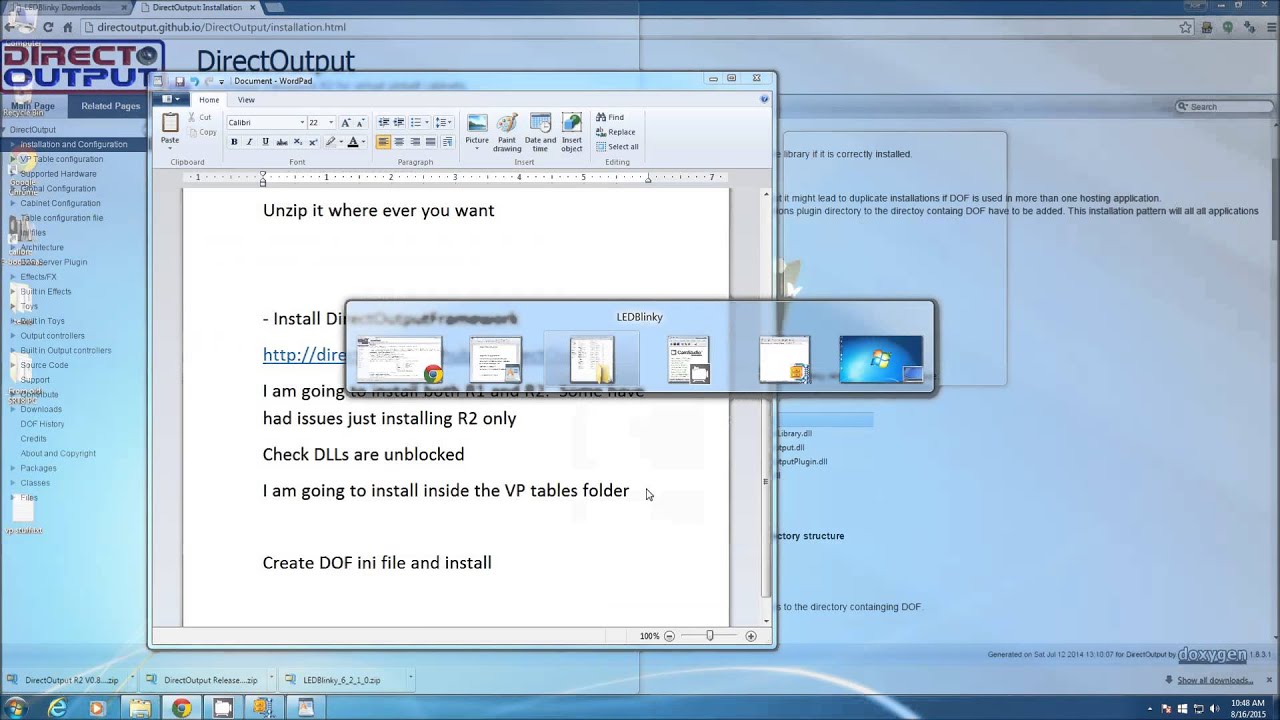
Task: Toggle Strikethrough formatting
Action: [281, 142]
